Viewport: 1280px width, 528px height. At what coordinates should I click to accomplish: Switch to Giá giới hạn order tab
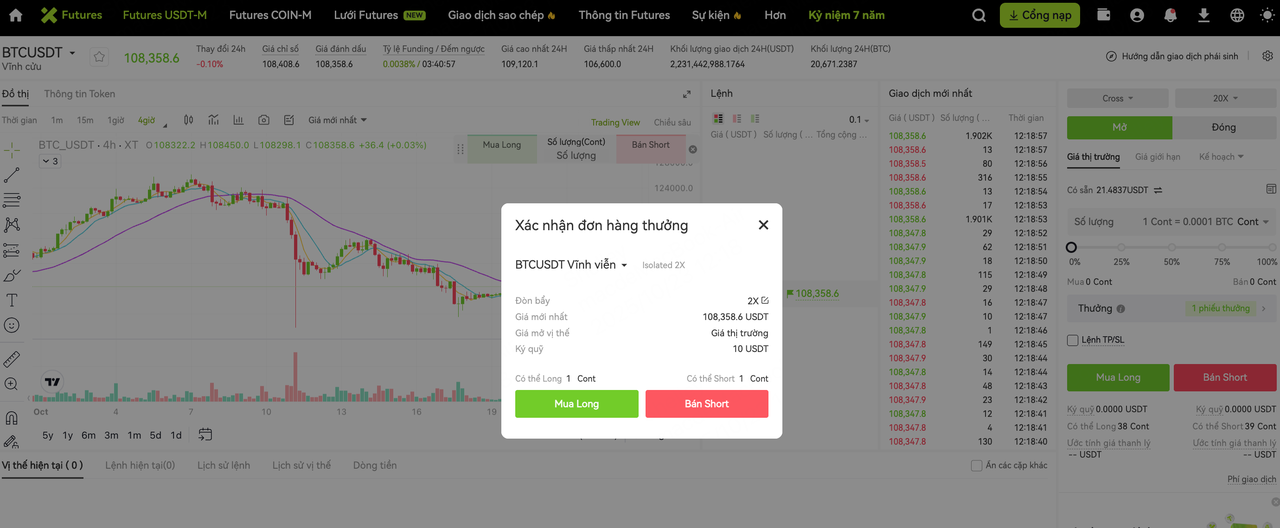pos(1158,157)
